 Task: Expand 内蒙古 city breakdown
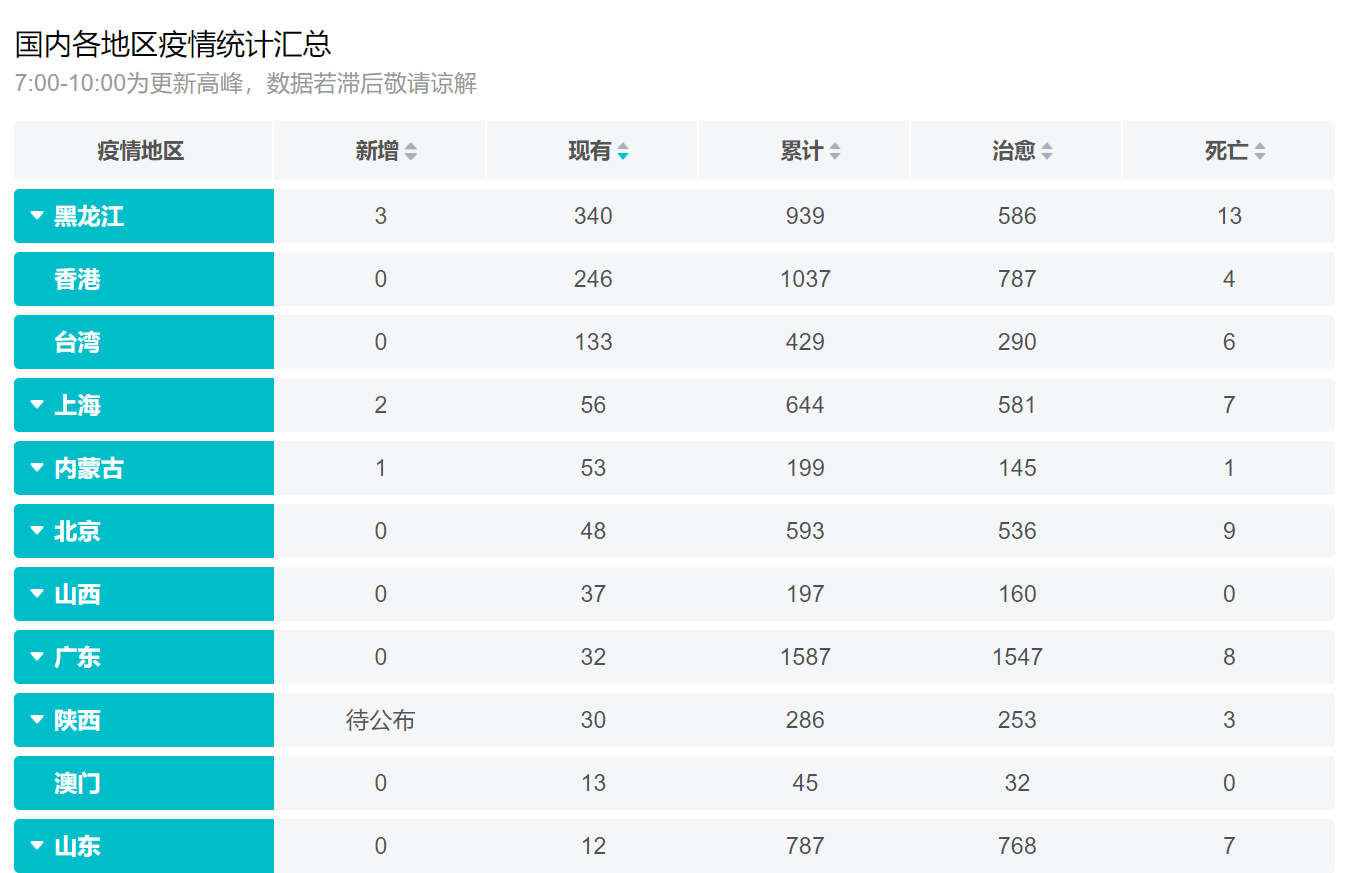click(37, 468)
